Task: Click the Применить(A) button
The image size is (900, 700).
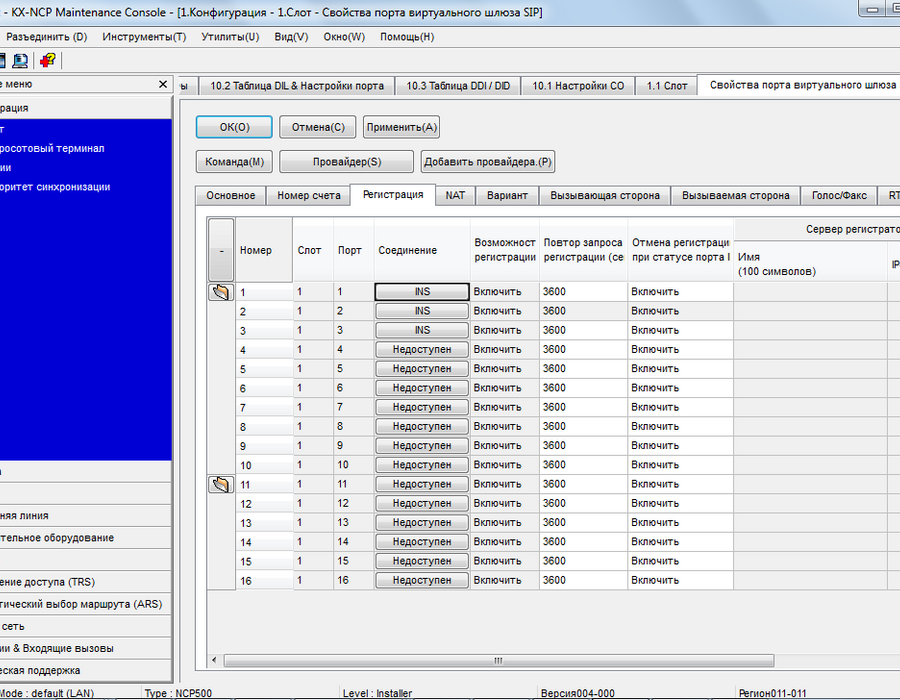Action: pyautogui.click(x=402, y=127)
